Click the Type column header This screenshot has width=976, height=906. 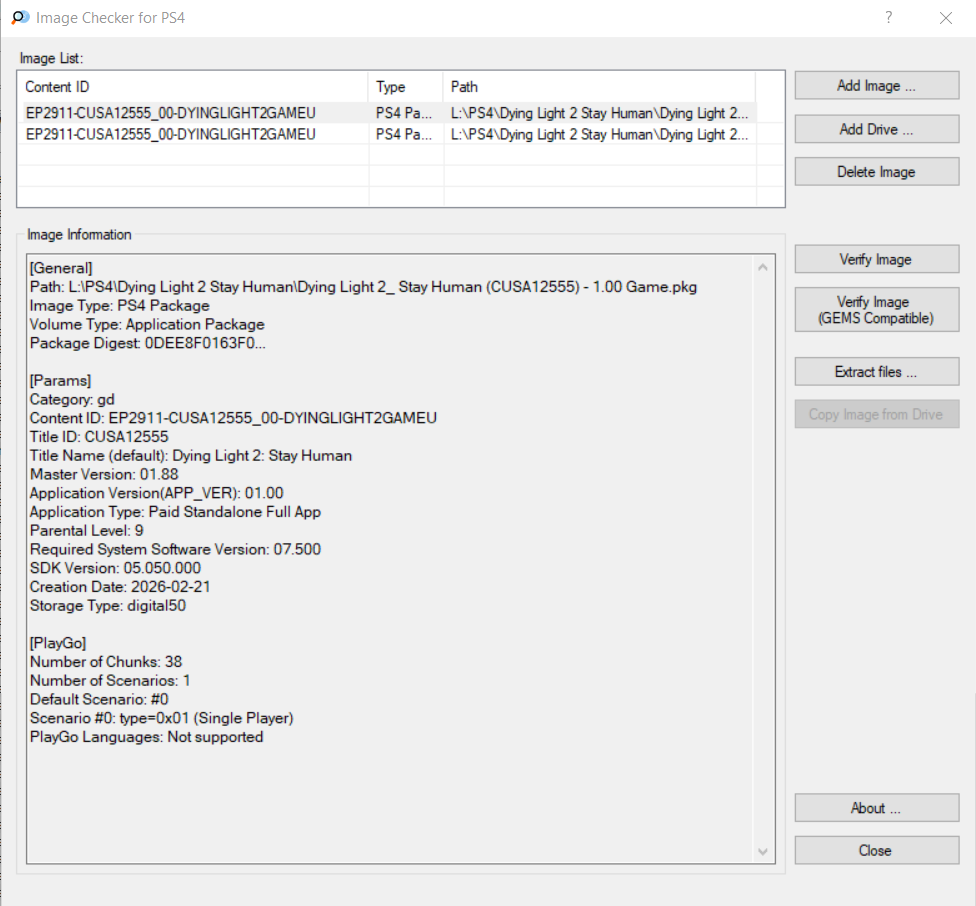[405, 87]
